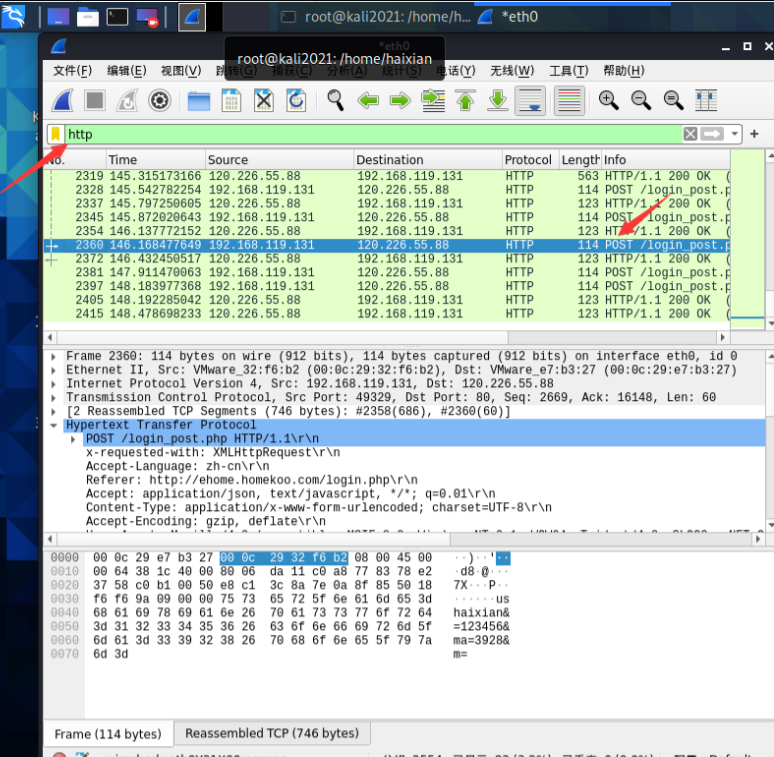Open display filter history dropdown
This screenshot has height=757, width=774.
[735, 134]
